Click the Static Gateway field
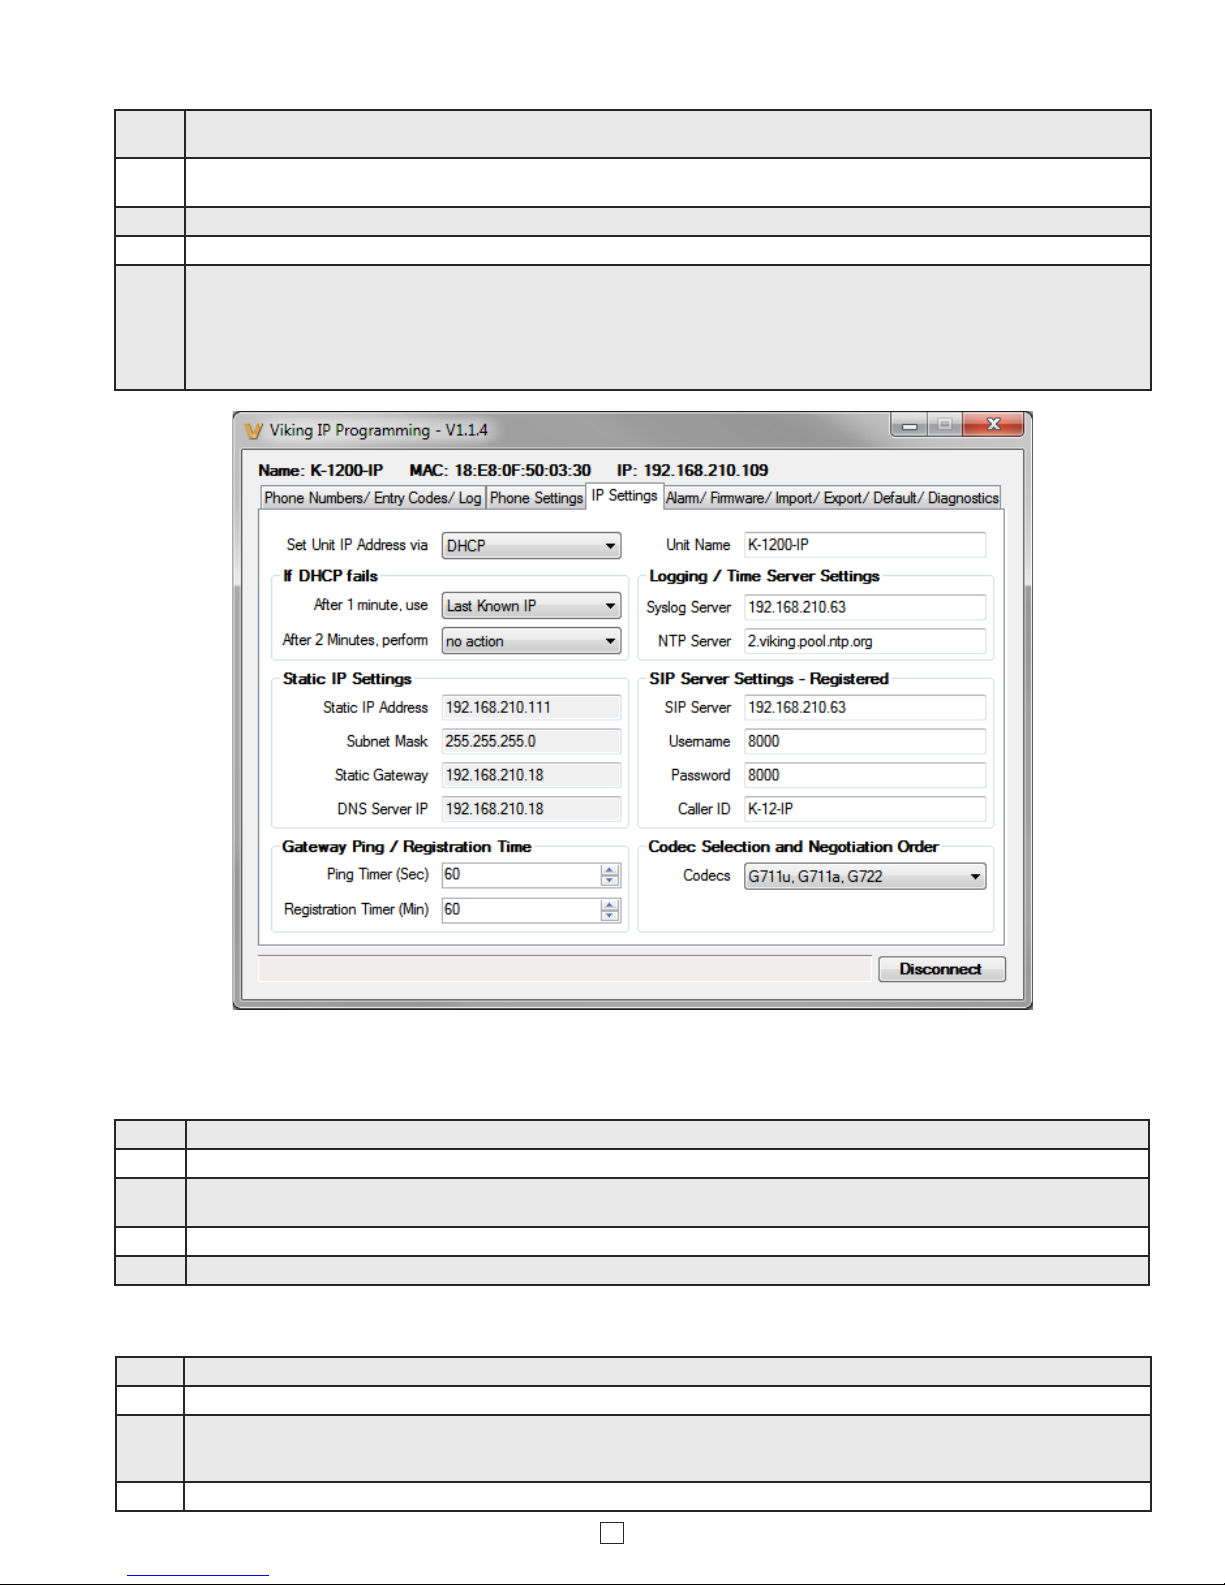The height and width of the screenshot is (1585, 1225). (531, 775)
